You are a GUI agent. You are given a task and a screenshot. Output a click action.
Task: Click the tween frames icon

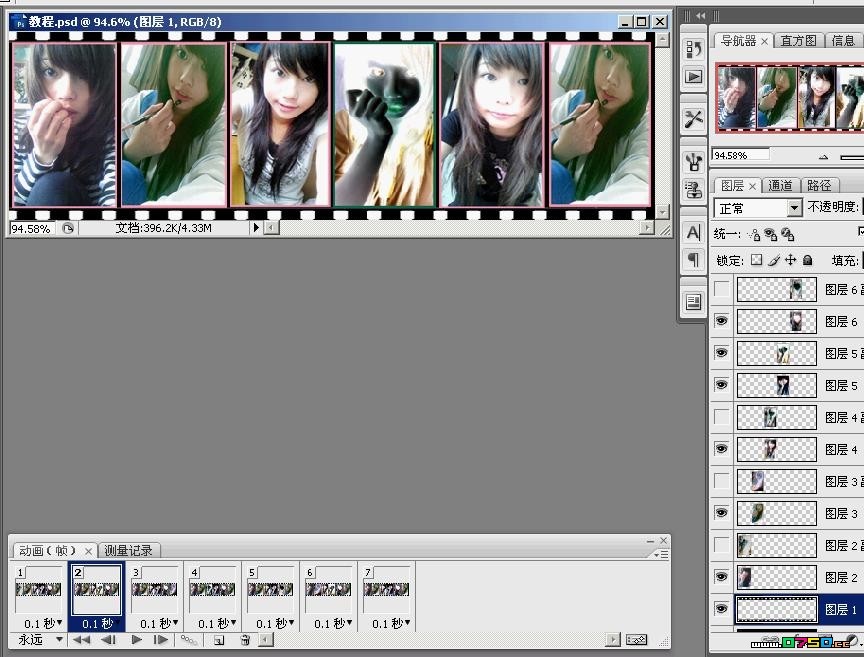(188, 639)
